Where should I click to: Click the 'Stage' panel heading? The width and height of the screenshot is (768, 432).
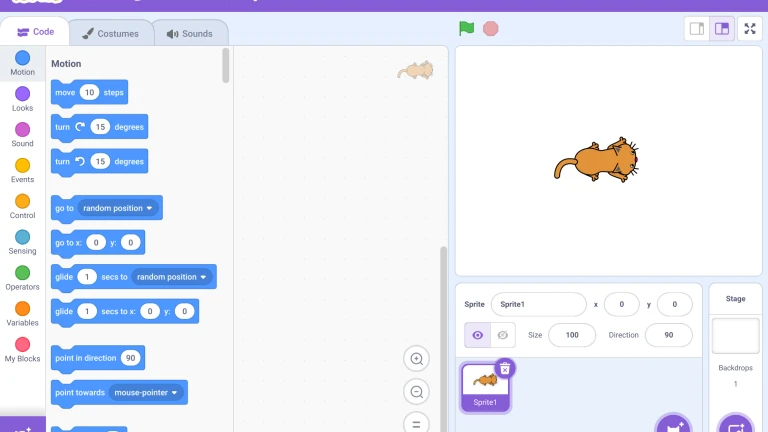click(735, 299)
